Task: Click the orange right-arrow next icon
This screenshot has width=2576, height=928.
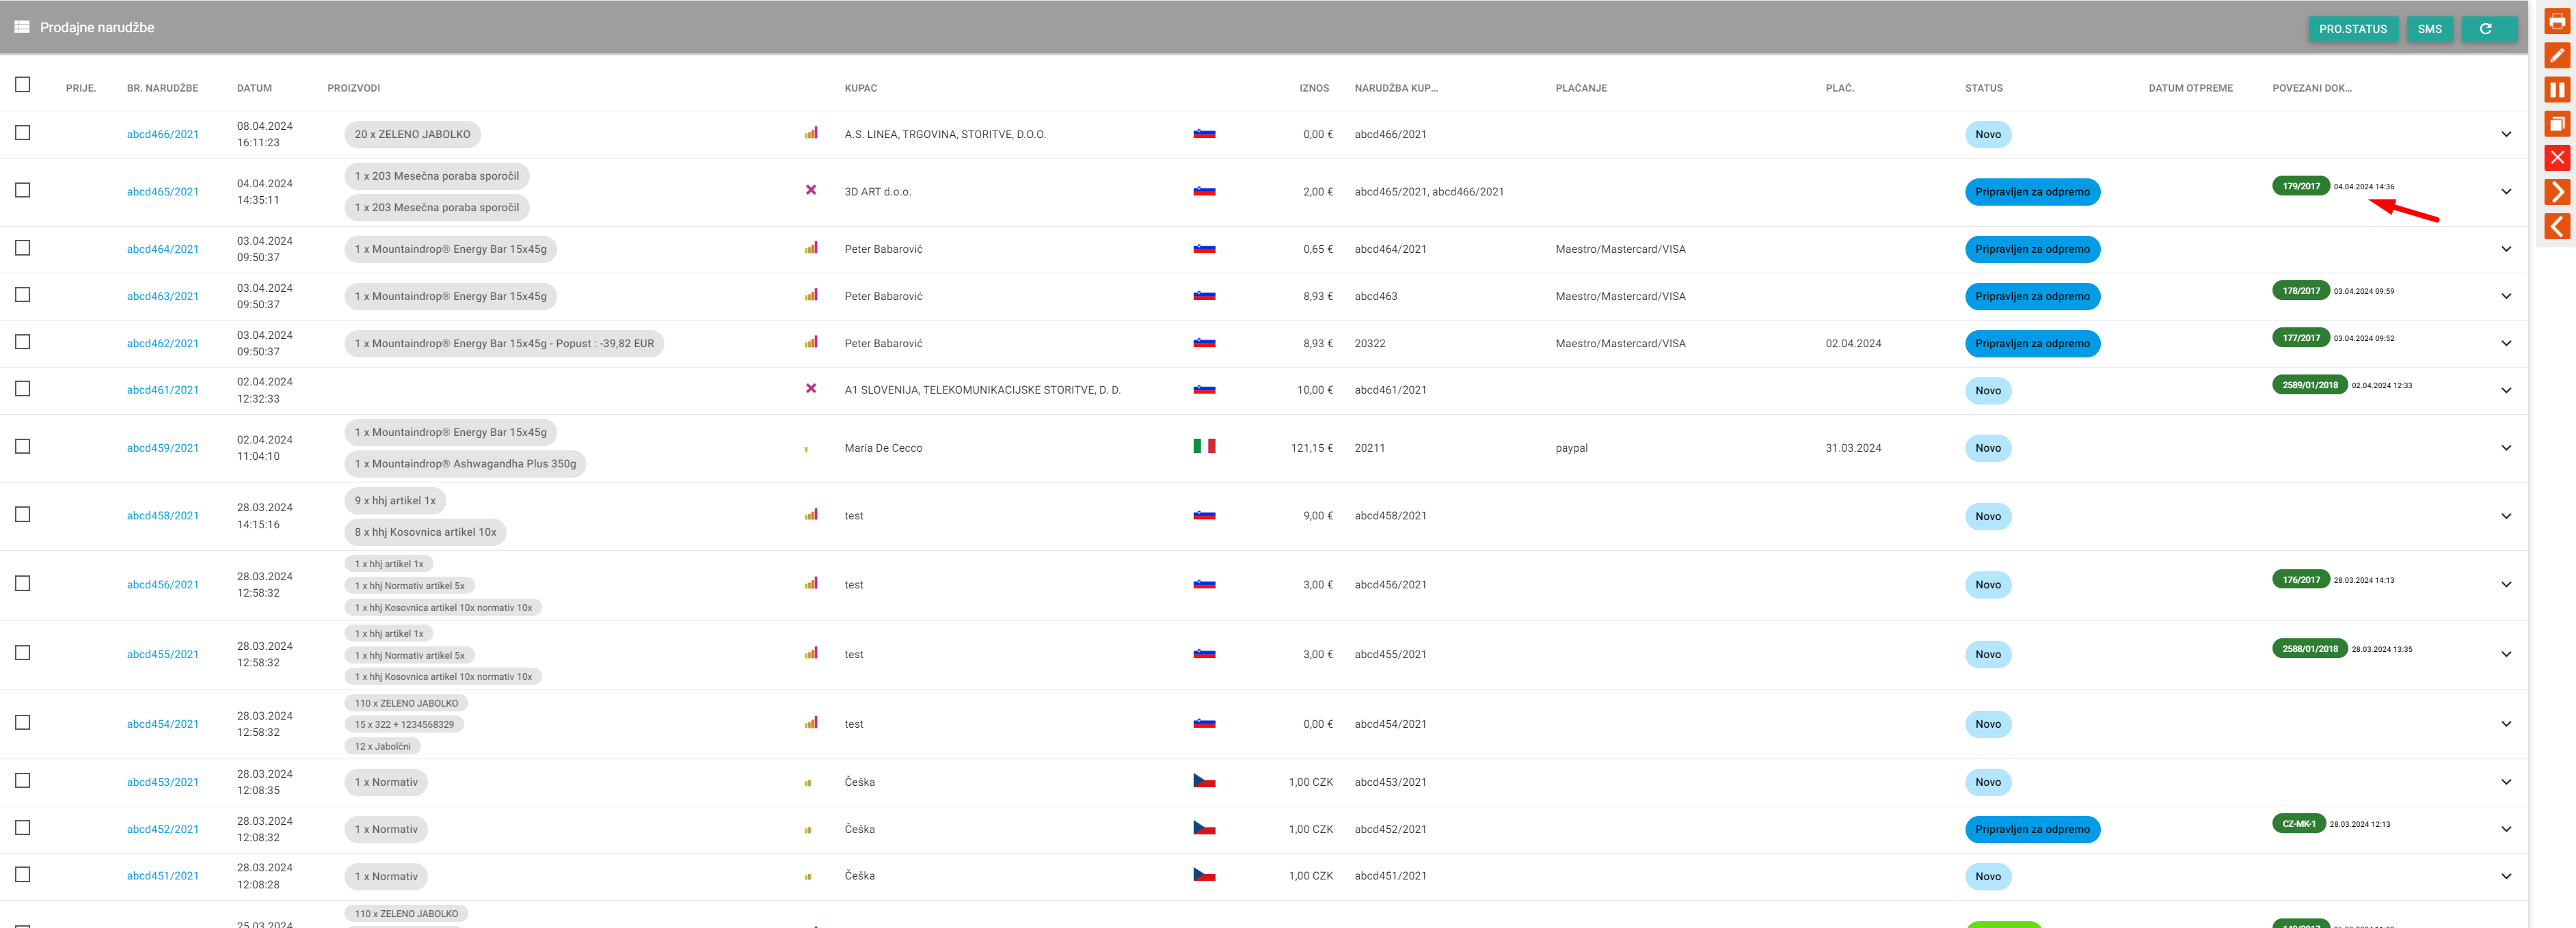Action: [x=2557, y=191]
